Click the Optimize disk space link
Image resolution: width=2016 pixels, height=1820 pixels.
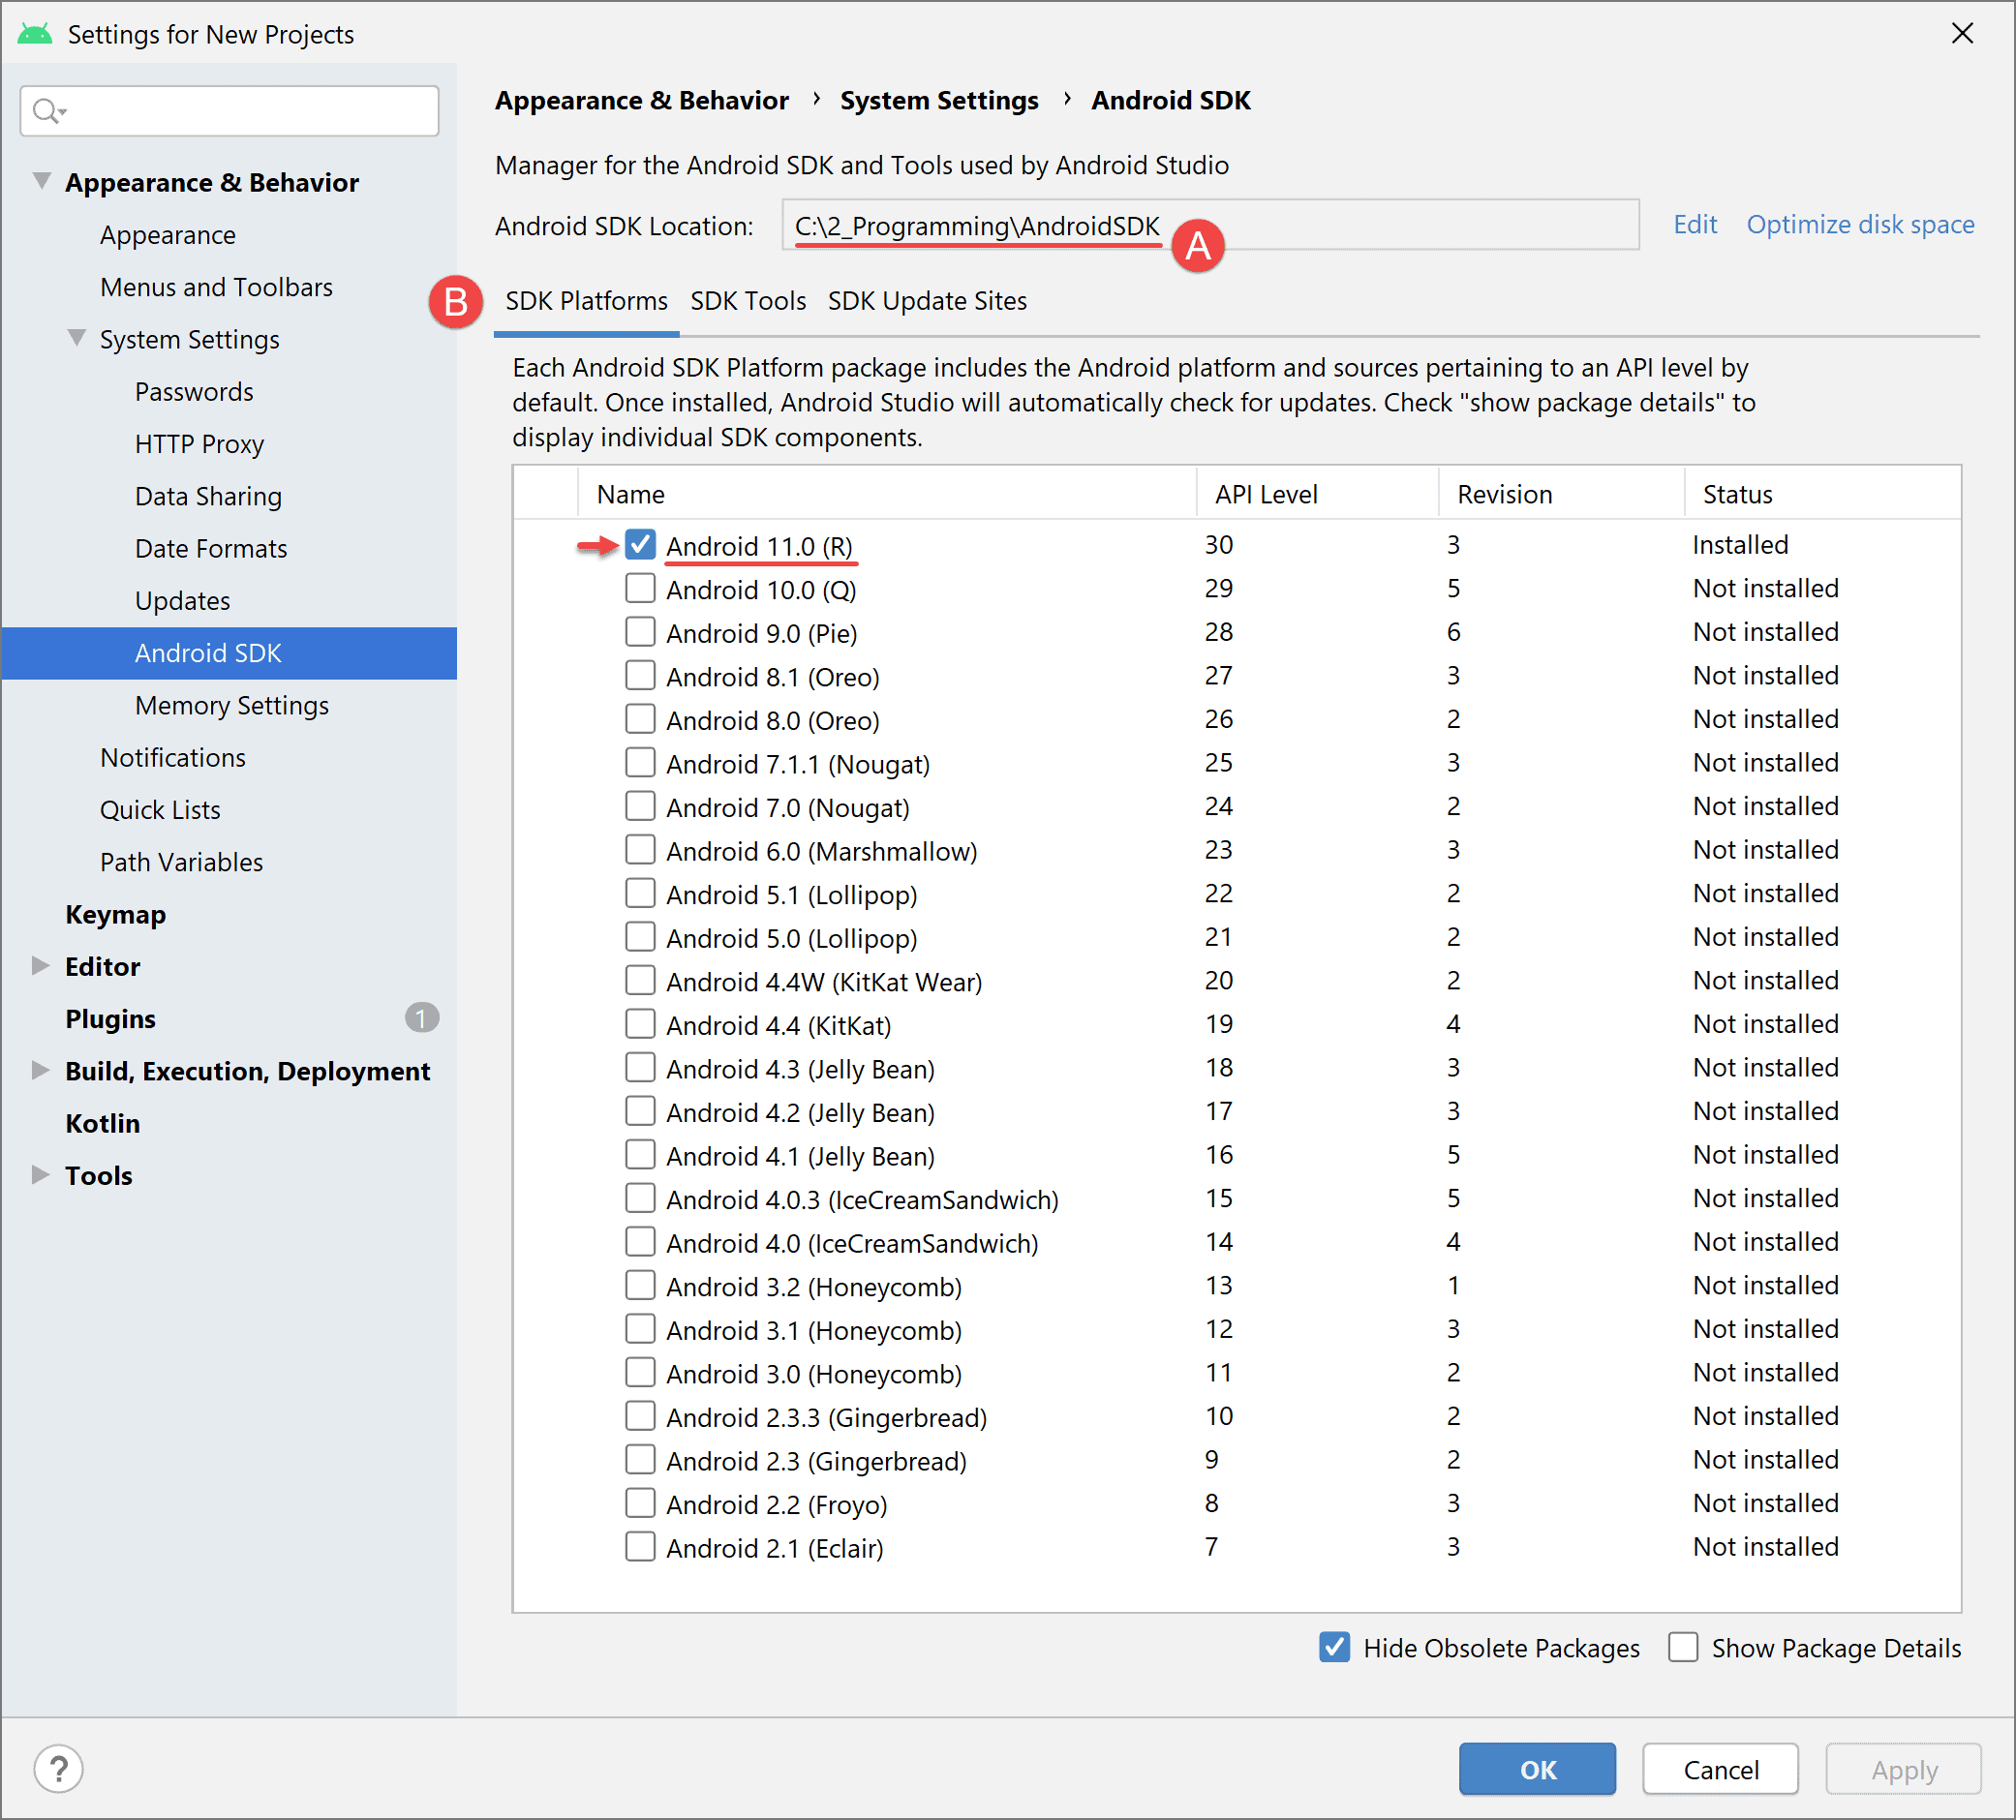pos(1860,224)
